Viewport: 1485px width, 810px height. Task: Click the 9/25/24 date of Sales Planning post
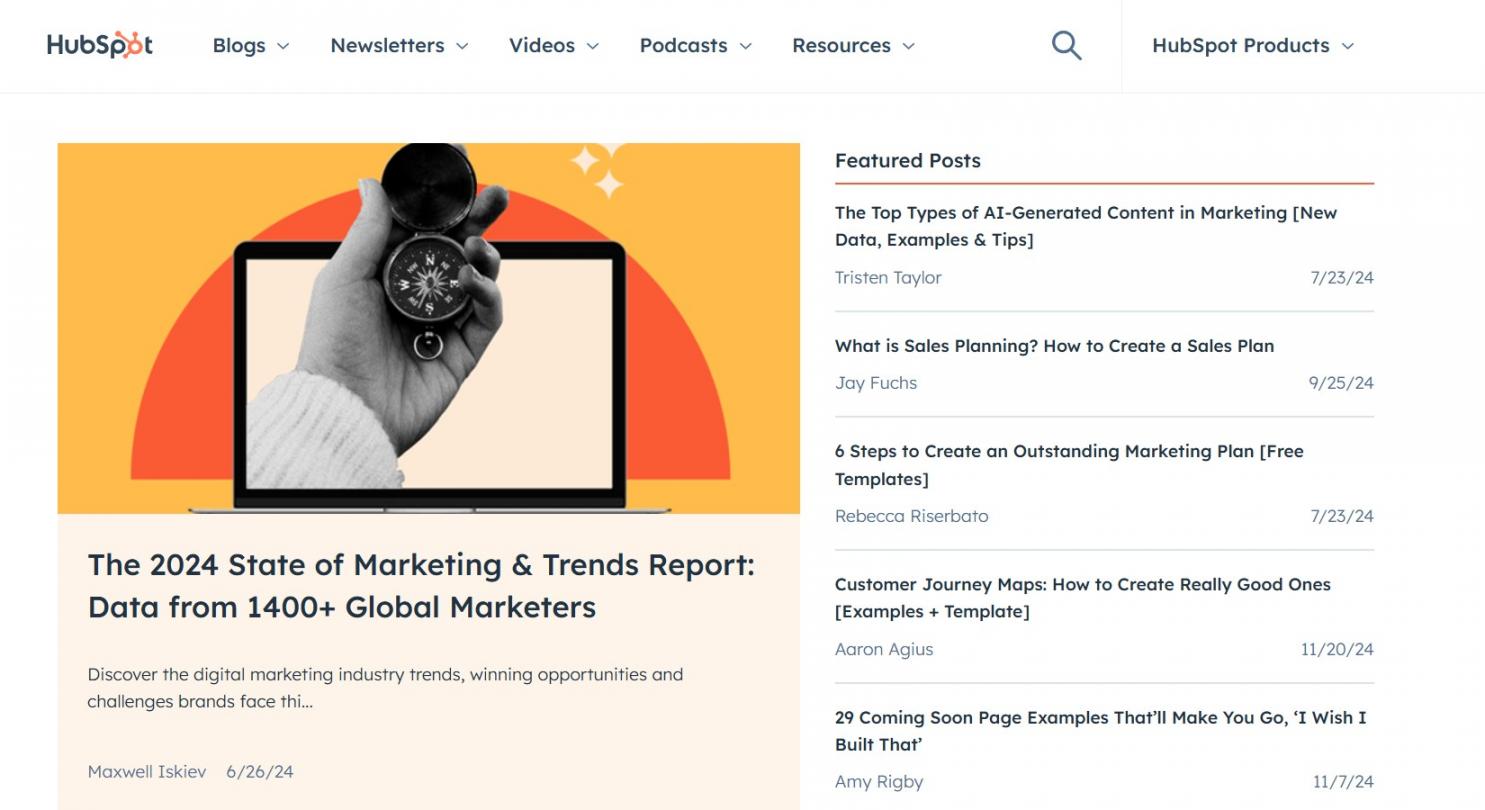click(x=1341, y=383)
